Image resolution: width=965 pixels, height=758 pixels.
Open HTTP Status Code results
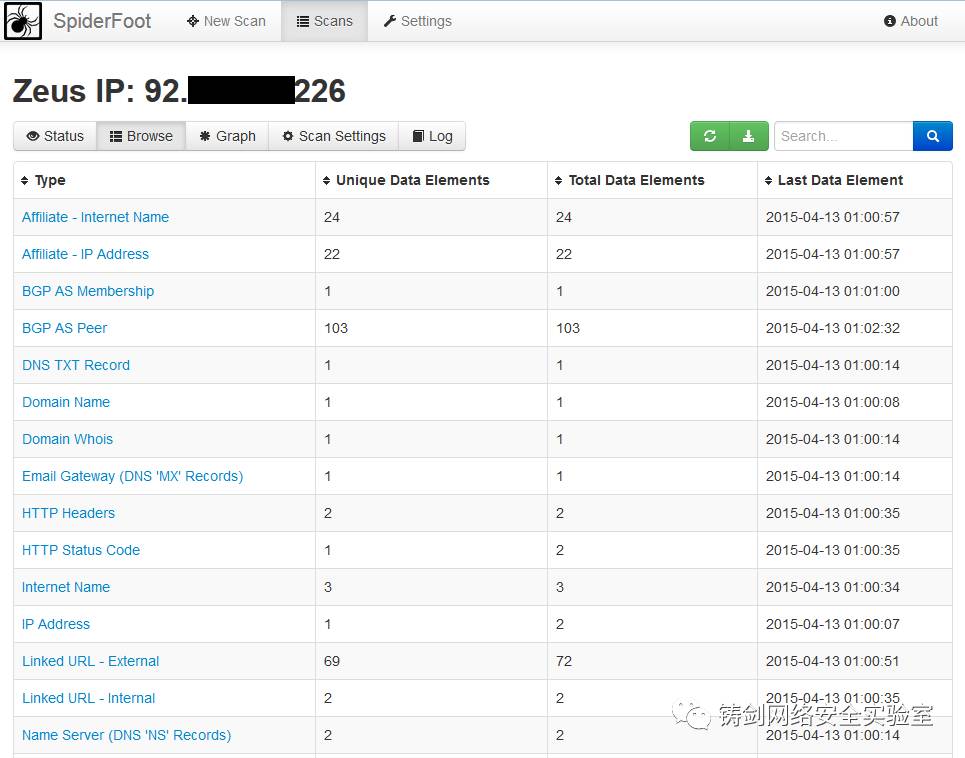81,550
